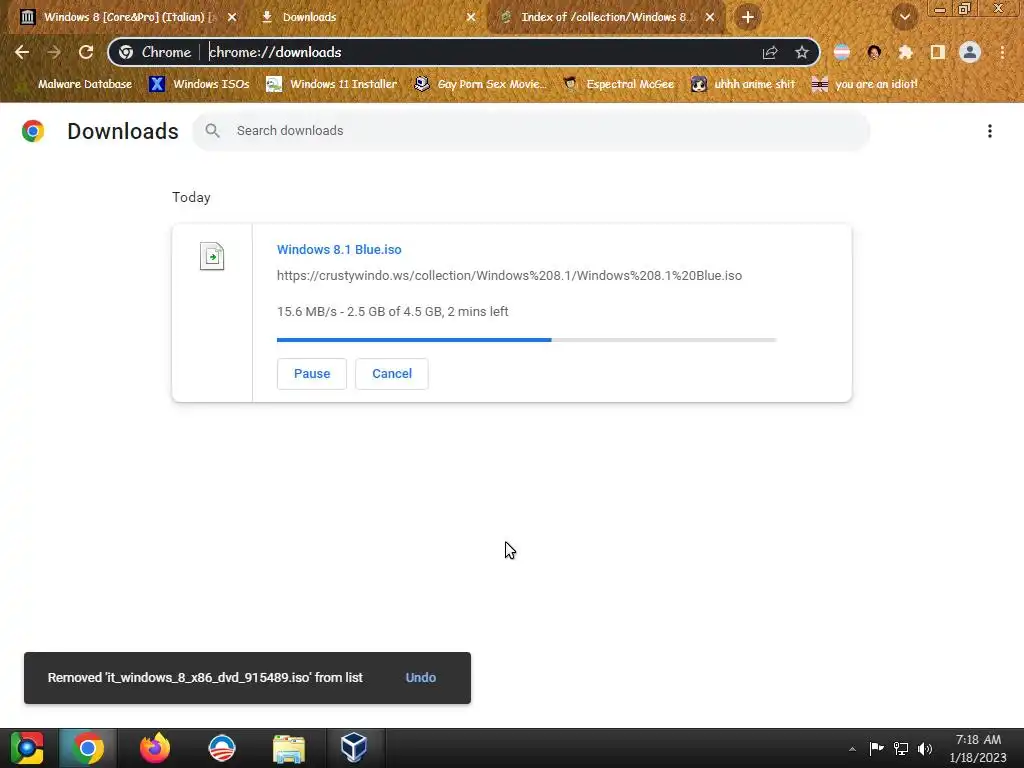Image resolution: width=1024 pixels, height=768 pixels.
Task: Switch to Index of /collection/Windows 8 tab
Action: coord(607,17)
